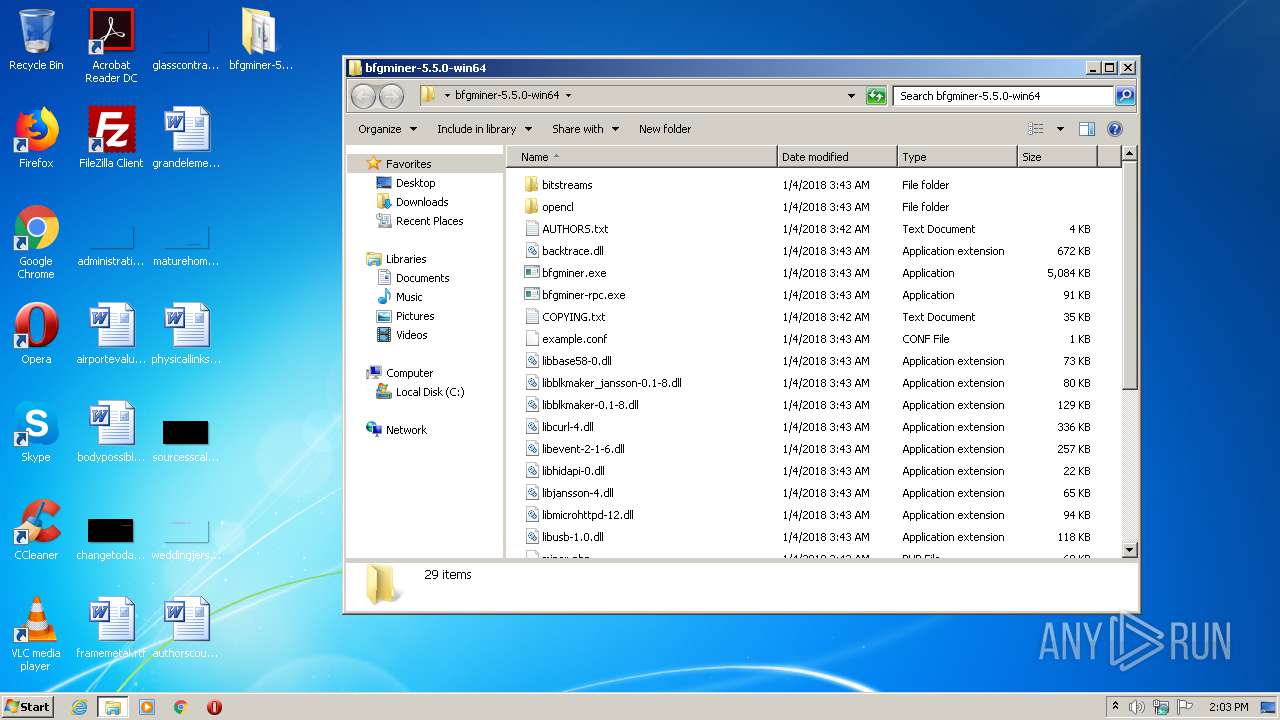Click the search magnifier icon

pyautogui.click(x=1125, y=96)
